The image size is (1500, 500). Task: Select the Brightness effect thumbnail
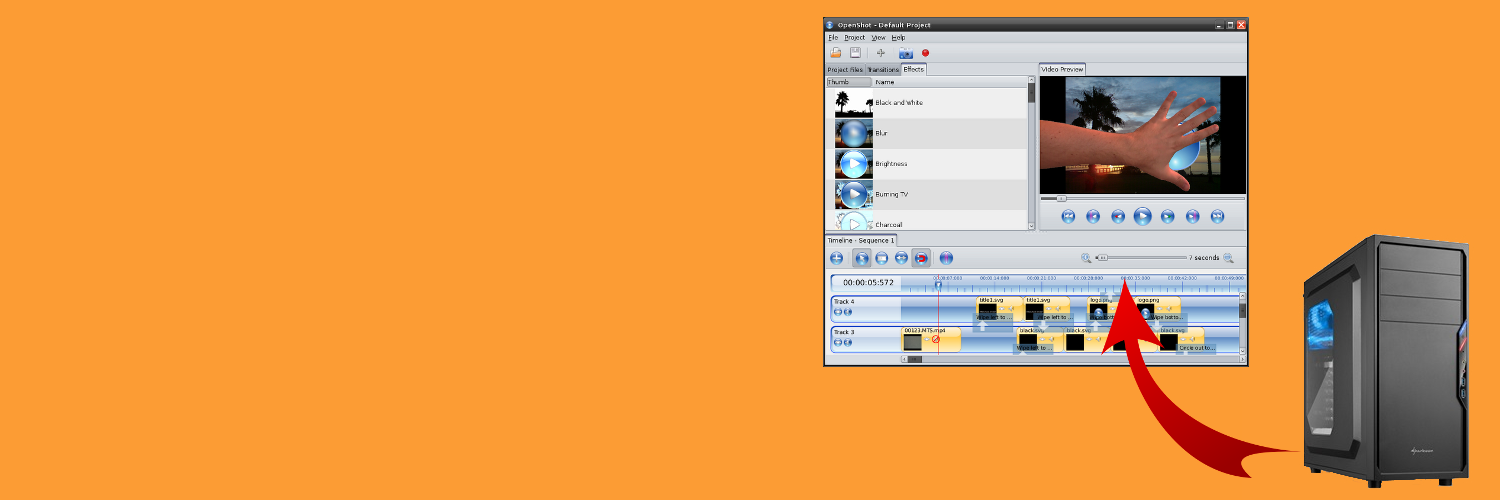pos(854,164)
